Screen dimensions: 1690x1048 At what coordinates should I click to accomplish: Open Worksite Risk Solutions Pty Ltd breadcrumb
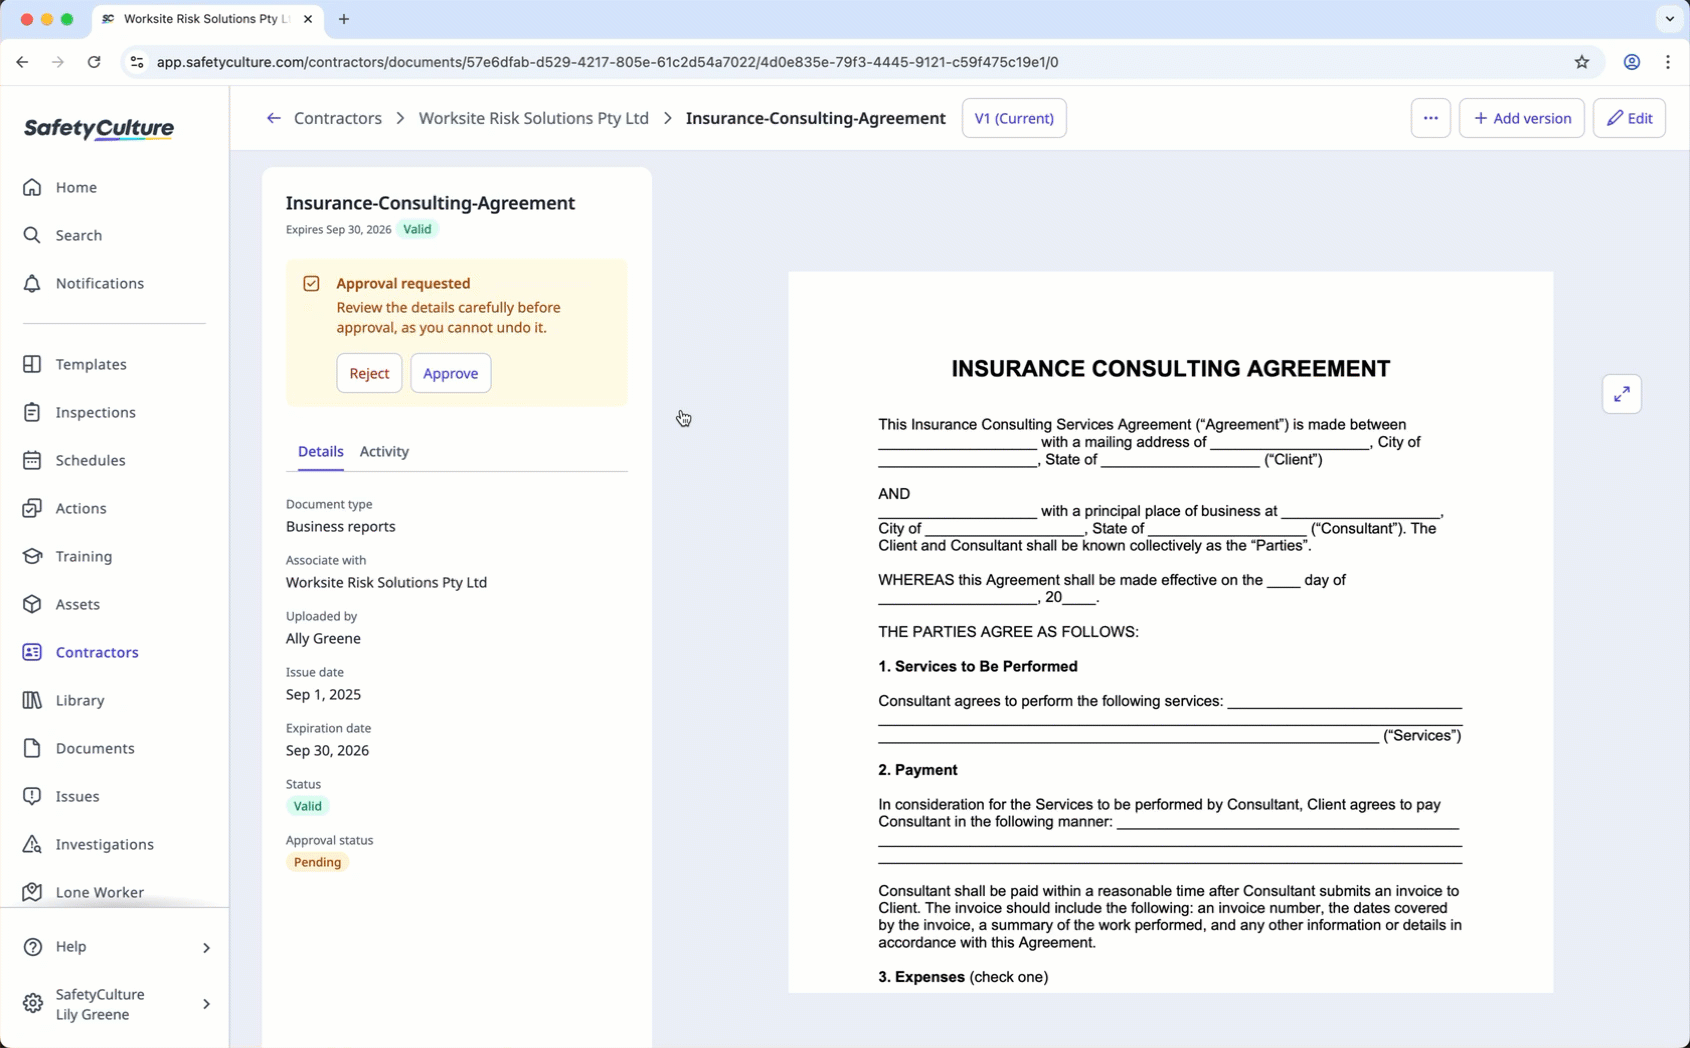[x=533, y=118]
